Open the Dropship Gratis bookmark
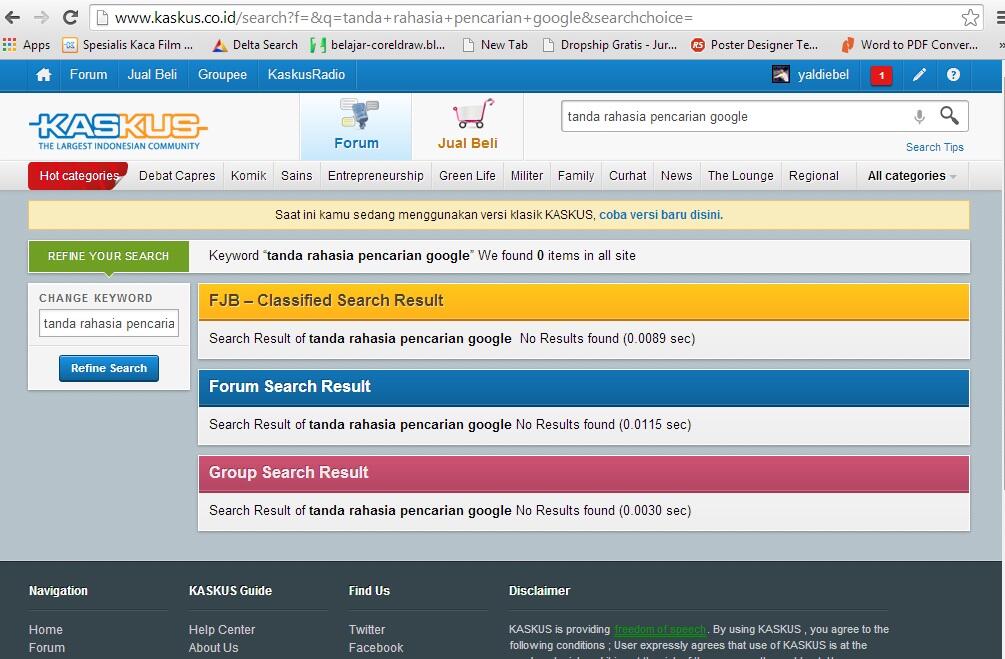This screenshot has width=1005, height=659. [x=610, y=45]
